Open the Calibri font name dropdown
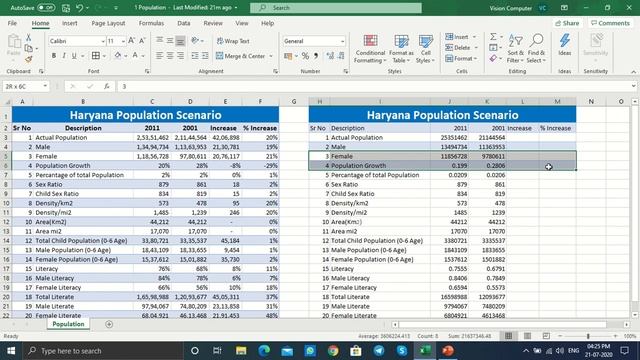 103,41
